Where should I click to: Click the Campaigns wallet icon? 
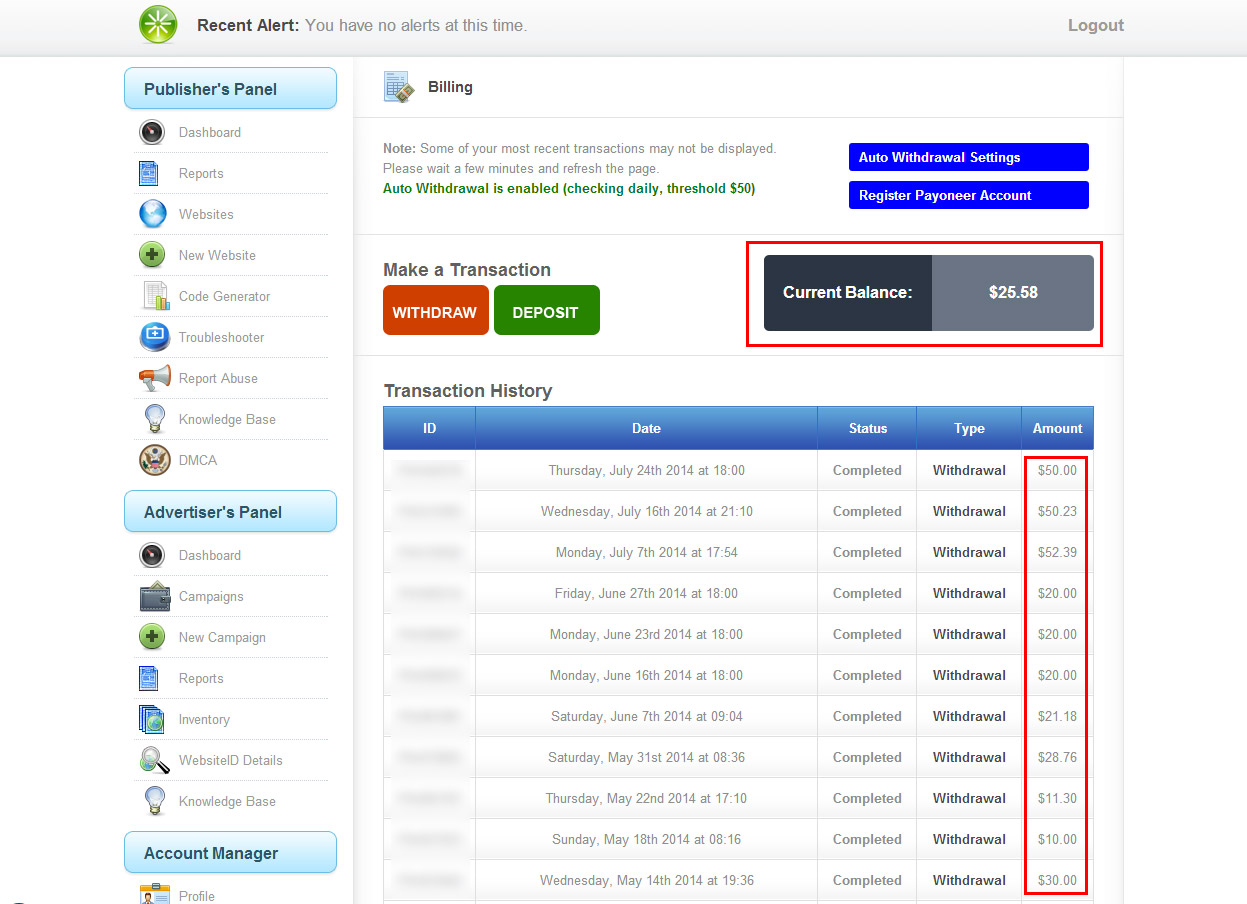point(154,596)
